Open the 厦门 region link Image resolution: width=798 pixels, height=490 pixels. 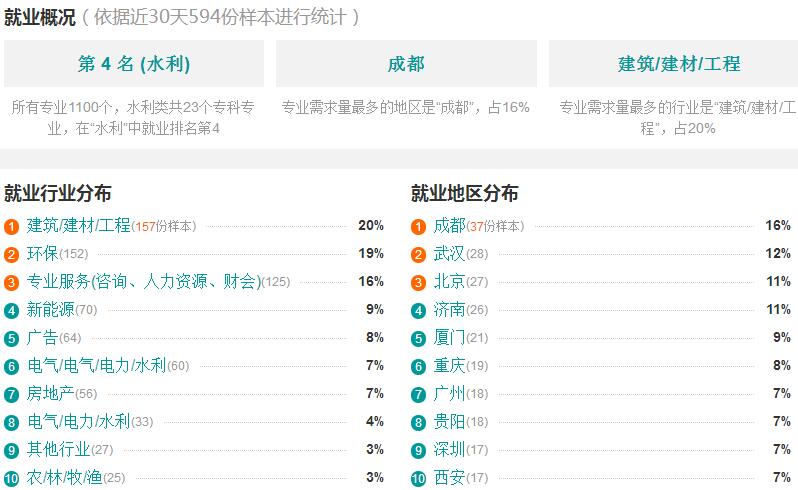click(449, 337)
